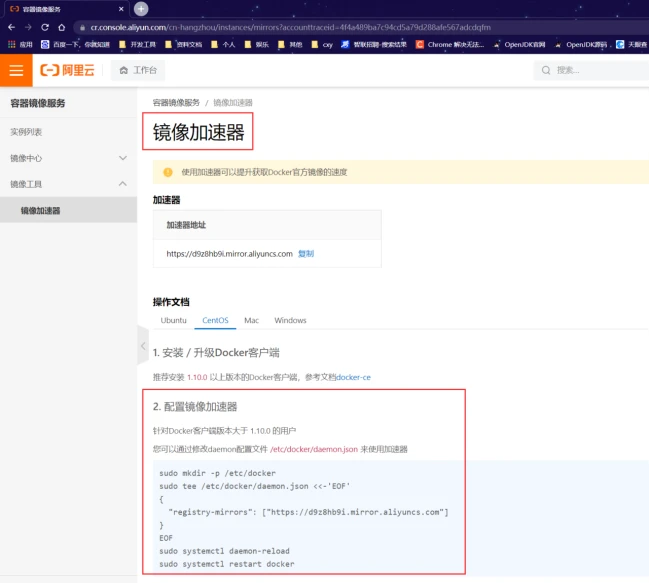
Task: Switch to the CentOS tab
Action: (x=215, y=320)
